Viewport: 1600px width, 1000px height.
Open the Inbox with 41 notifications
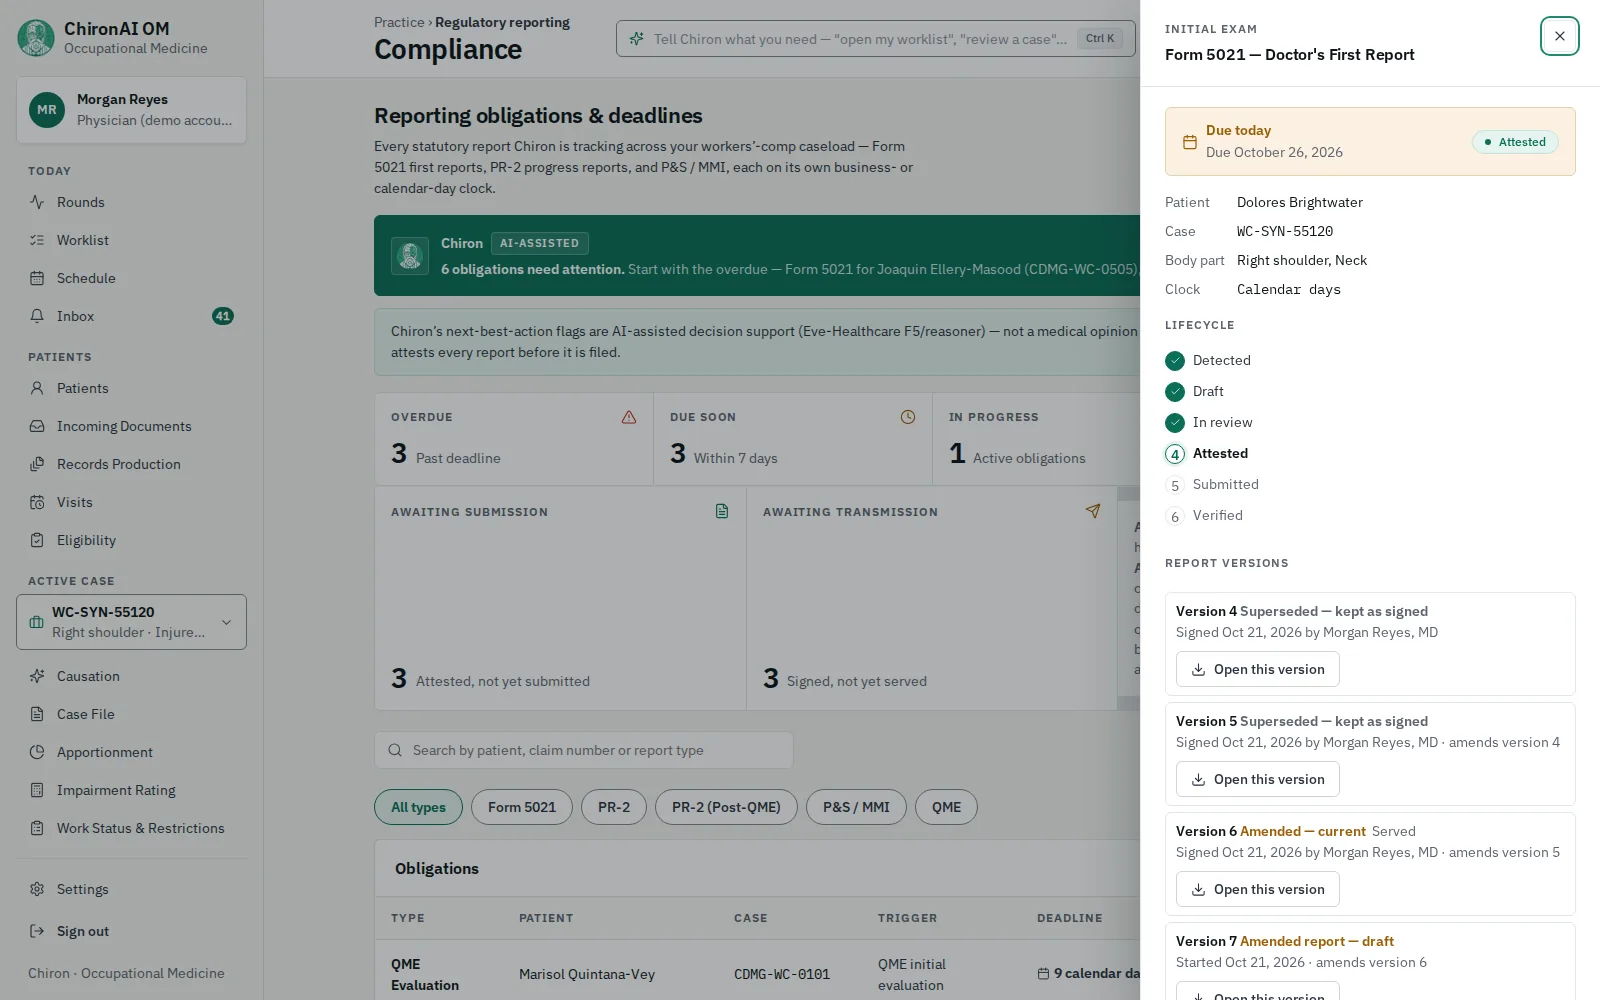coord(131,316)
